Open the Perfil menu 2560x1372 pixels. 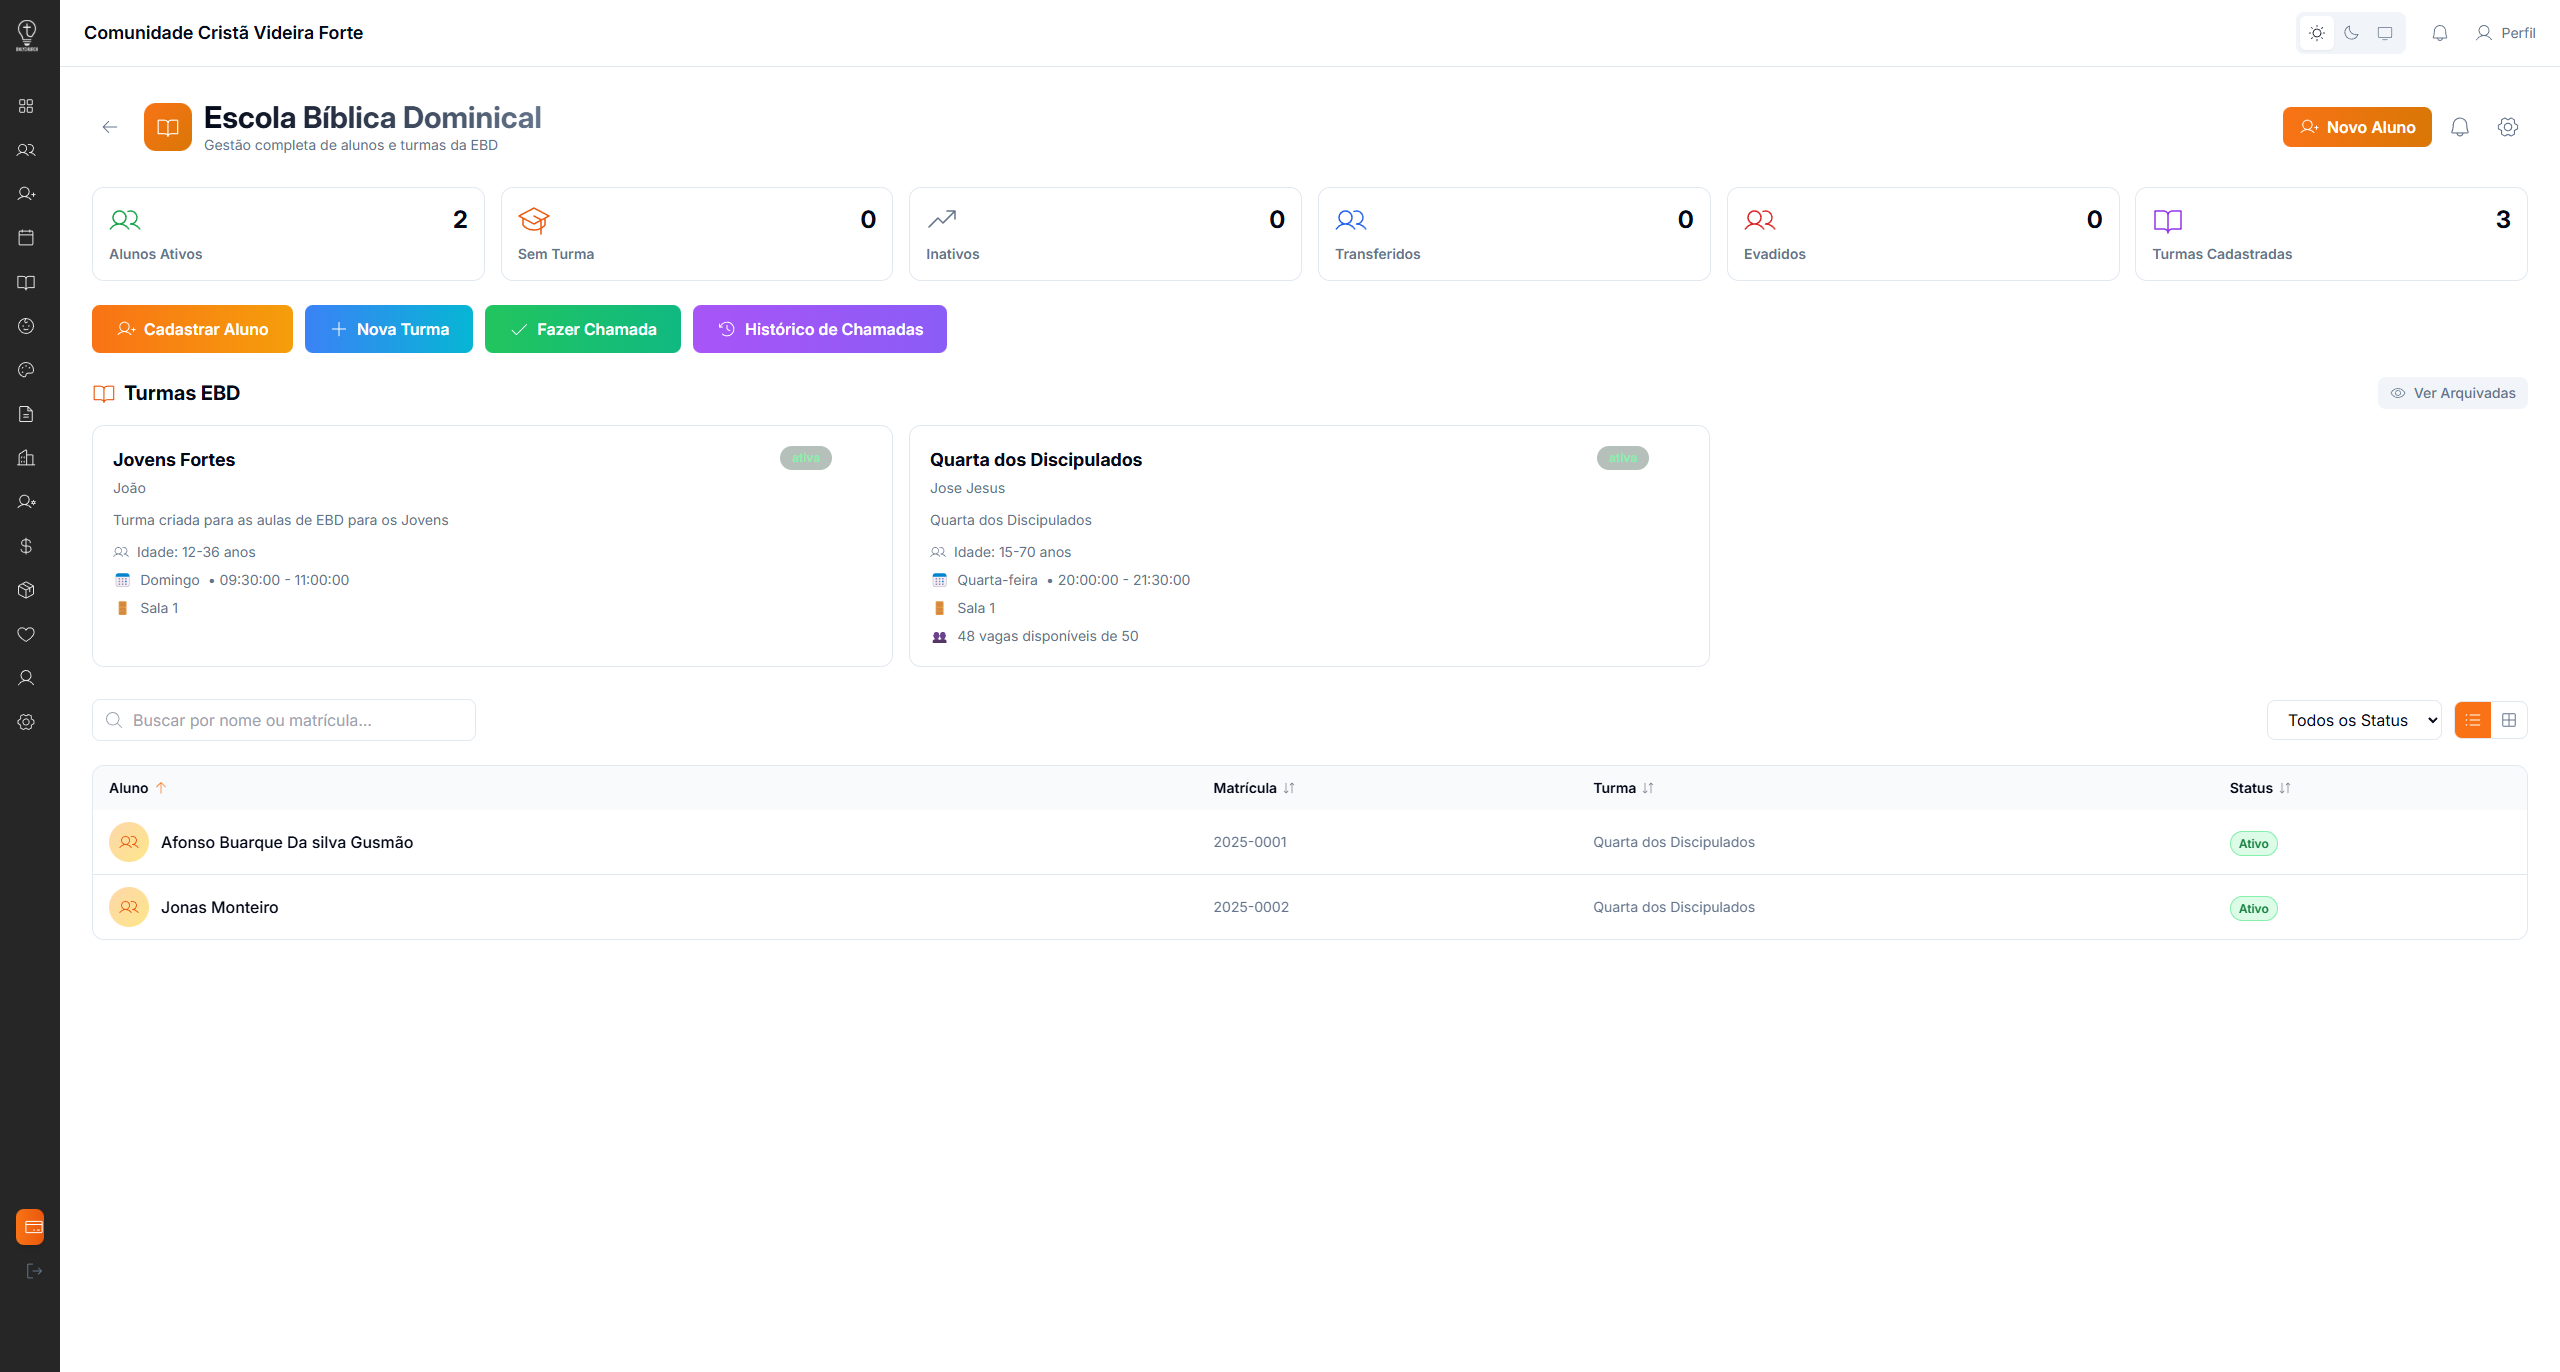(2506, 33)
